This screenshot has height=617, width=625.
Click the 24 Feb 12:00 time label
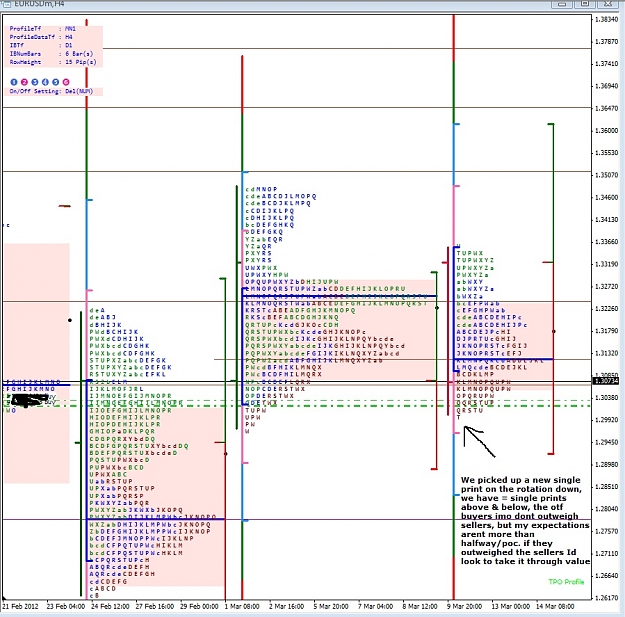pos(110,607)
